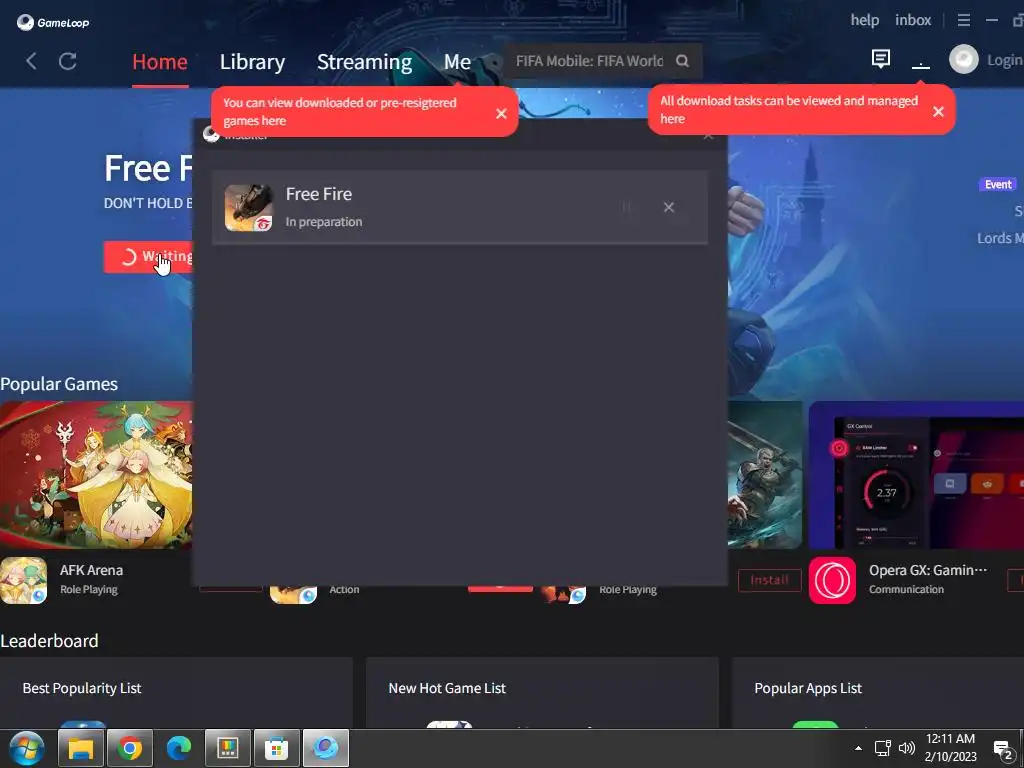Image resolution: width=1024 pixels, height=768 pixels.
Task: Click the Waiting button on the banner
Action: (x=148, y=257)
